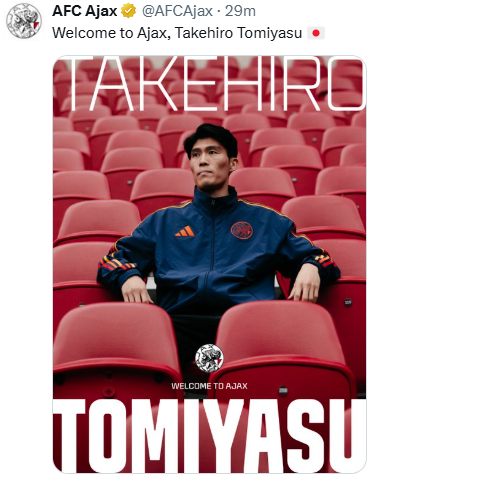Click the player's hand resting on right seat
The height and width of the screenshot is (481, 490).
click(x=304, y=286)
